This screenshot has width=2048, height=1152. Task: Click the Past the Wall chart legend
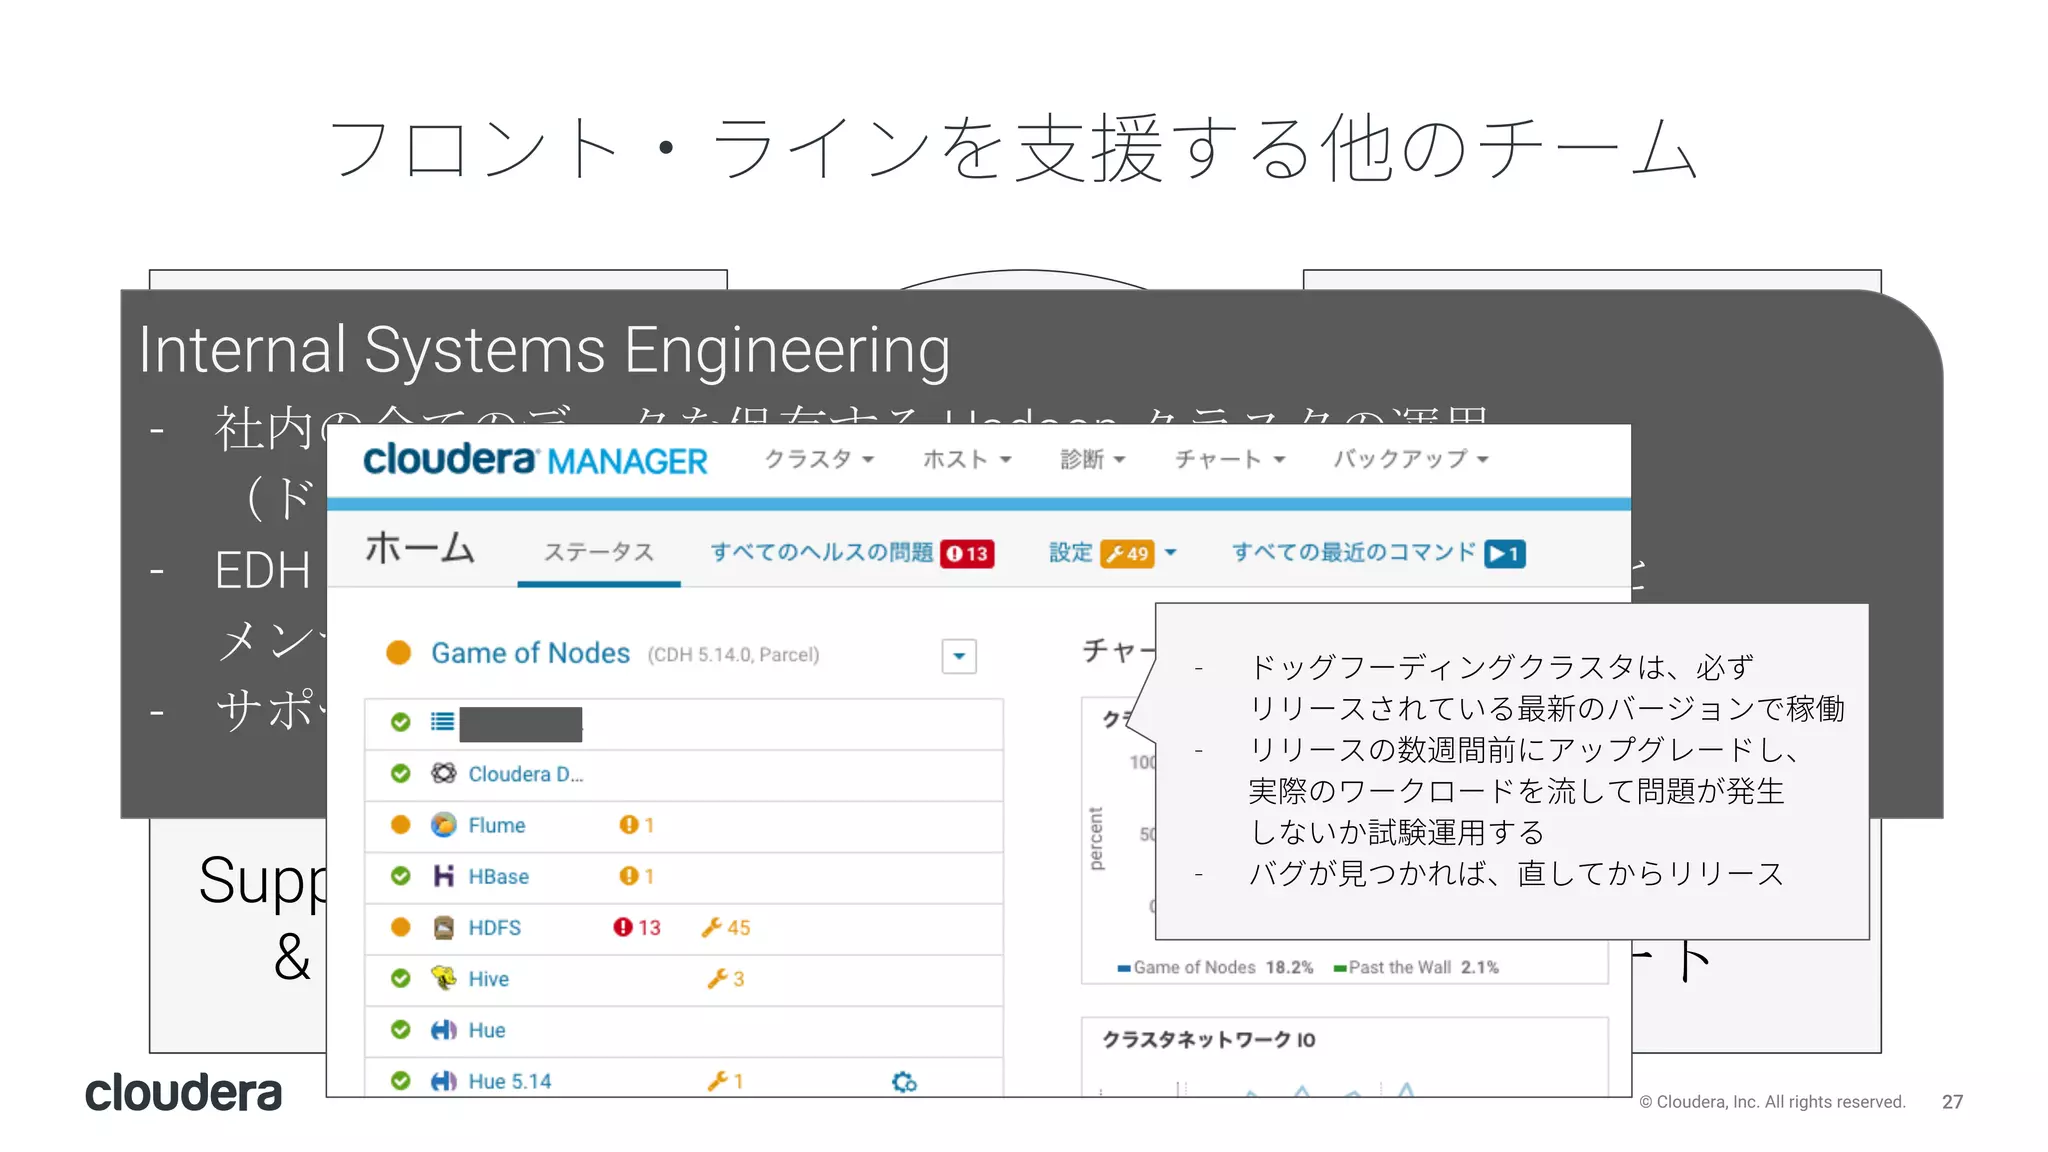(x=1416, y=967)
